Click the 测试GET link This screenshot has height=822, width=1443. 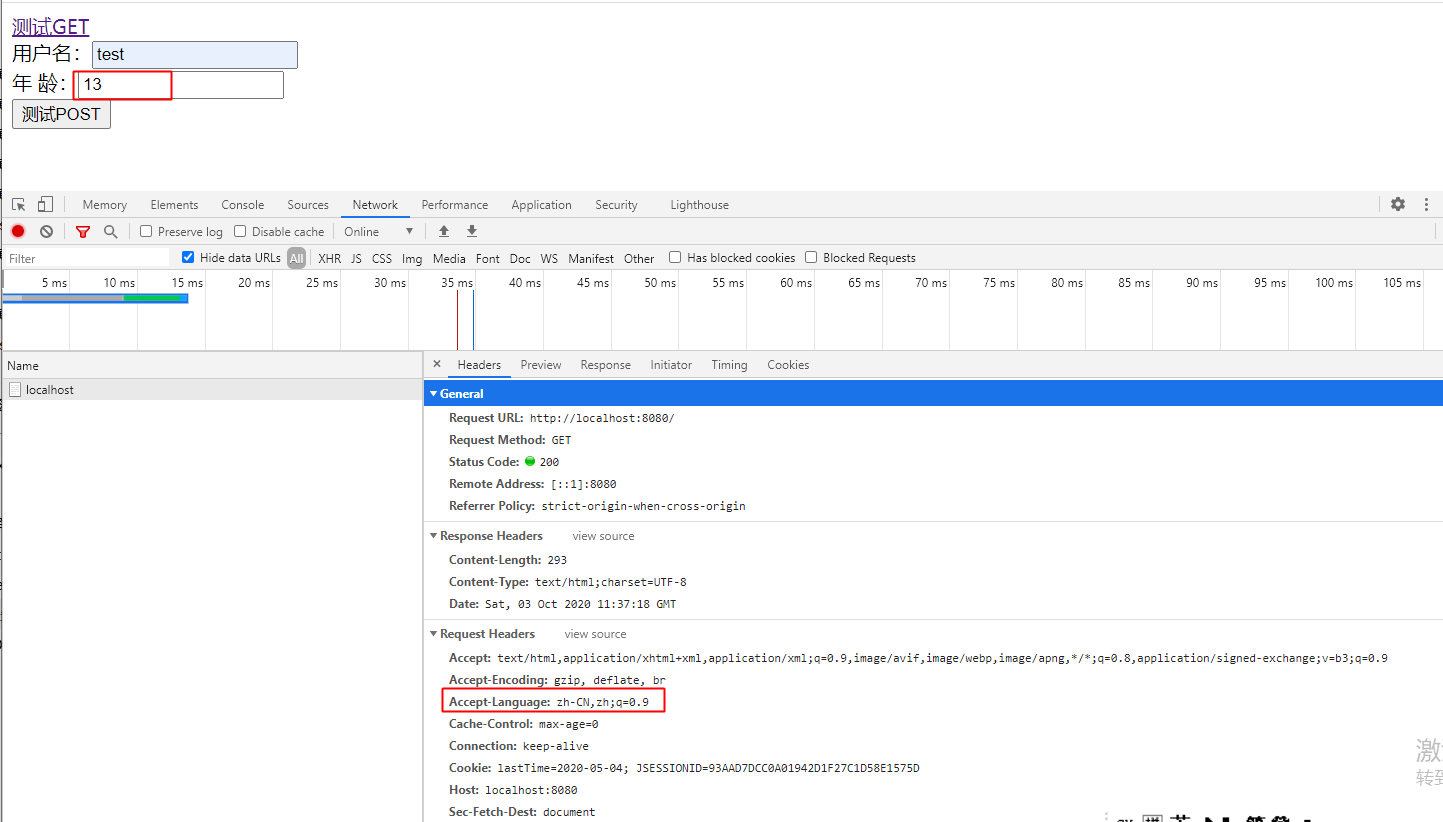[50, 27]
